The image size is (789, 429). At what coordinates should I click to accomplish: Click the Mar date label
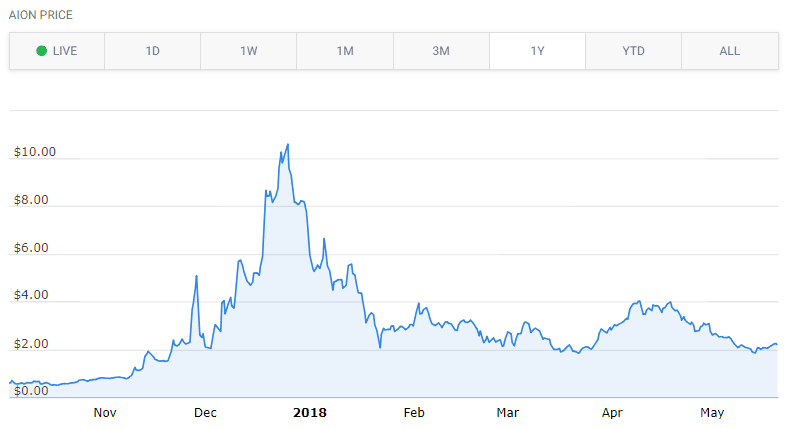point(507,413)
